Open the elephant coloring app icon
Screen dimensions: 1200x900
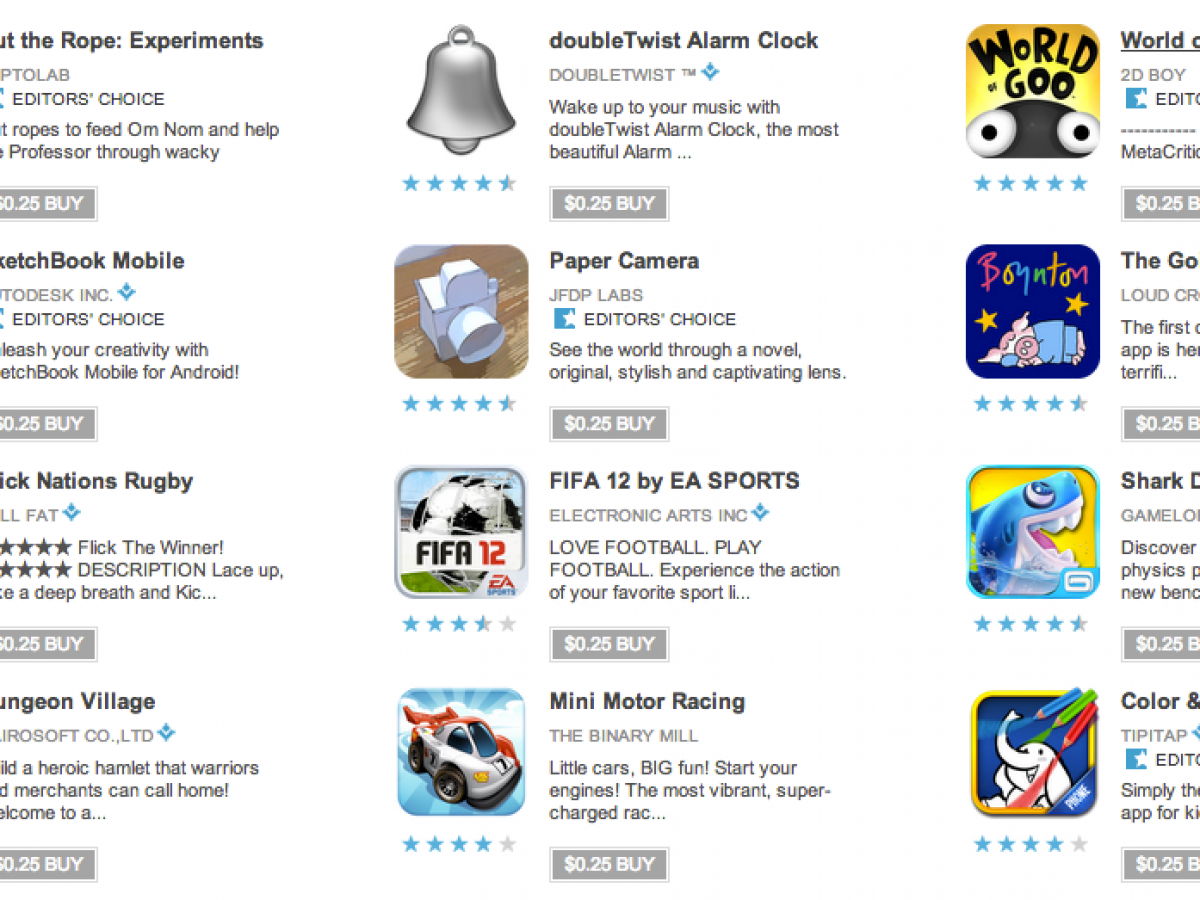point(1033,752)
